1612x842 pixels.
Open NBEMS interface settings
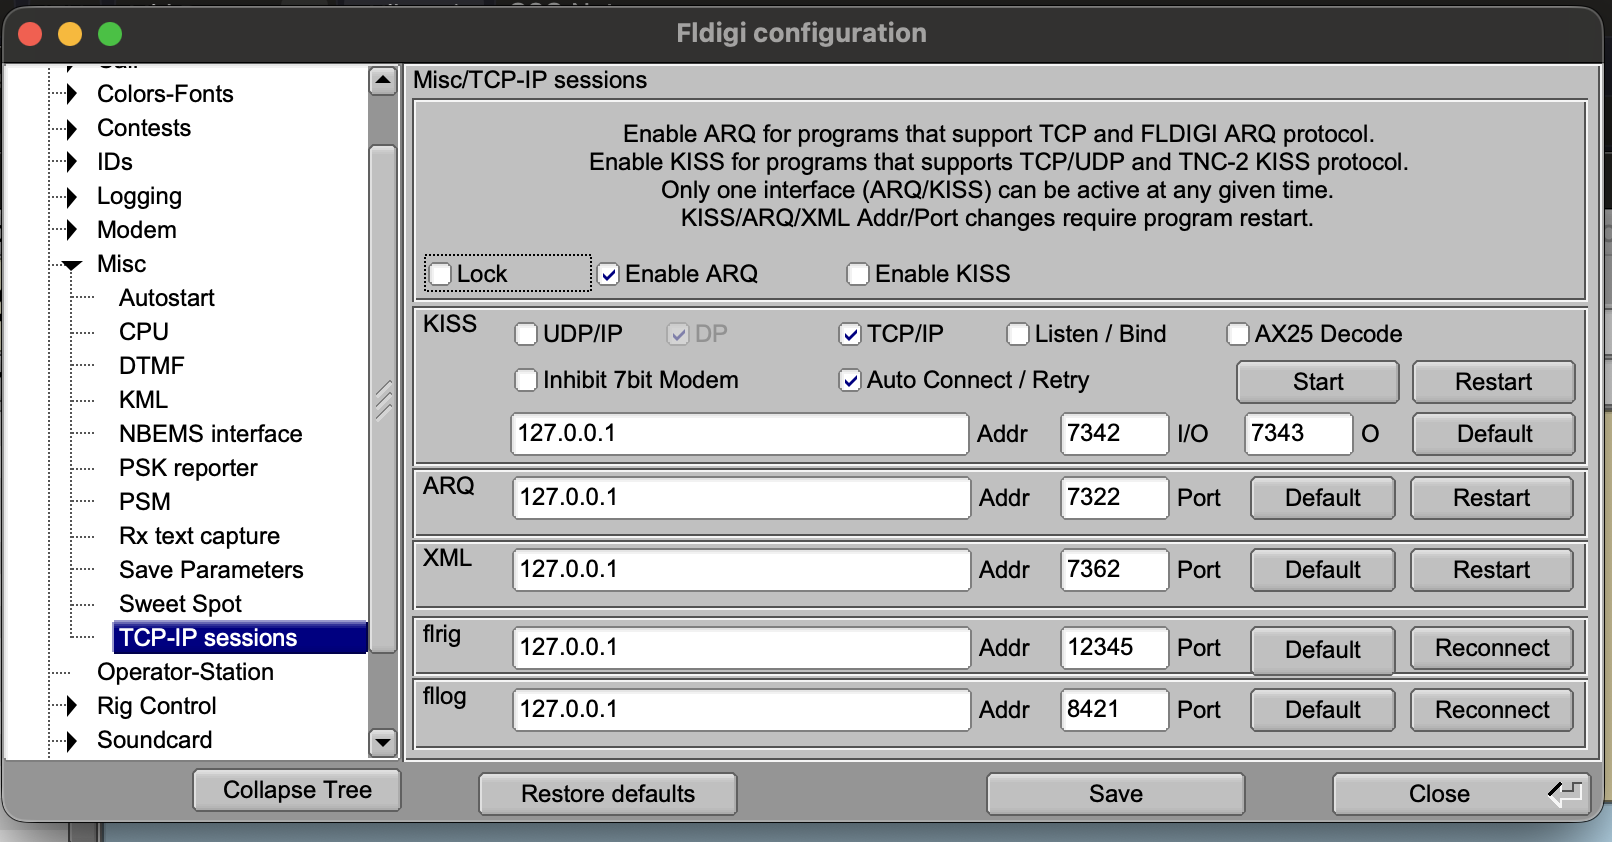(x=211, y=434)
